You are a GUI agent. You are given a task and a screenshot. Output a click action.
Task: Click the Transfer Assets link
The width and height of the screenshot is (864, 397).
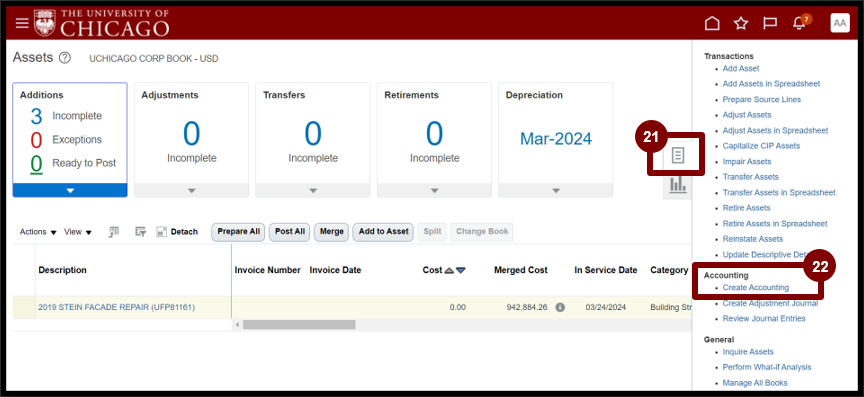point(750,176)
